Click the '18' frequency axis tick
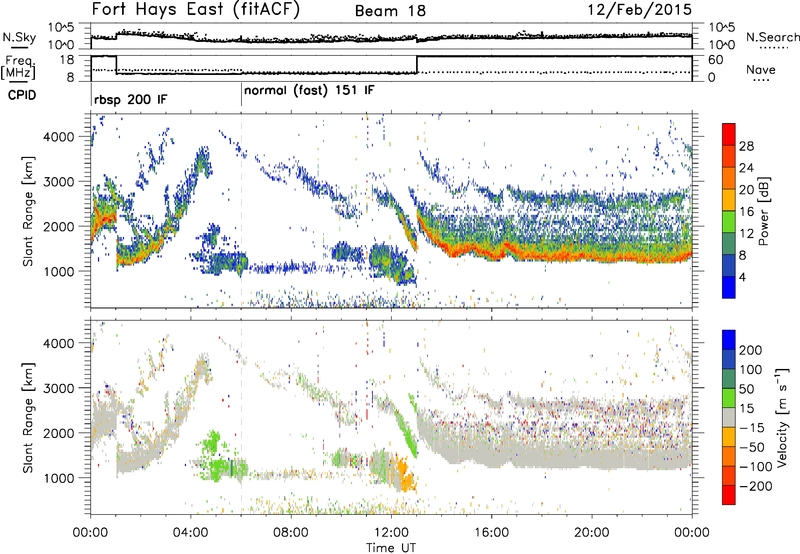The height and width of the screenshot is (554, 800). point(68,60)
